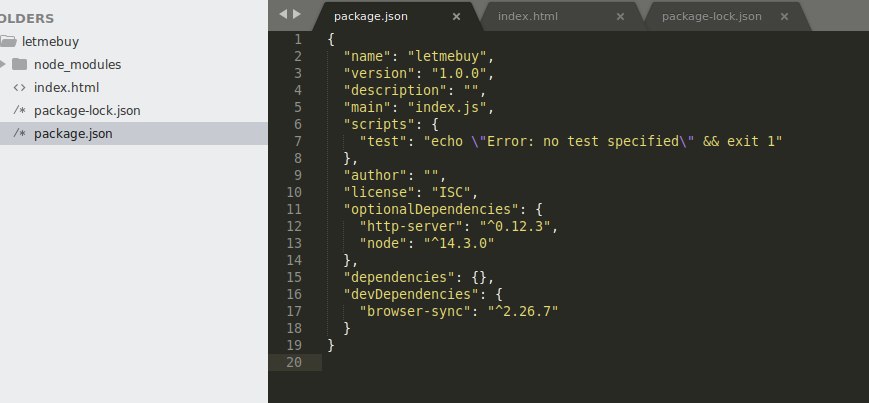Click the "dependencies" key on line 15

pos(400,277)
